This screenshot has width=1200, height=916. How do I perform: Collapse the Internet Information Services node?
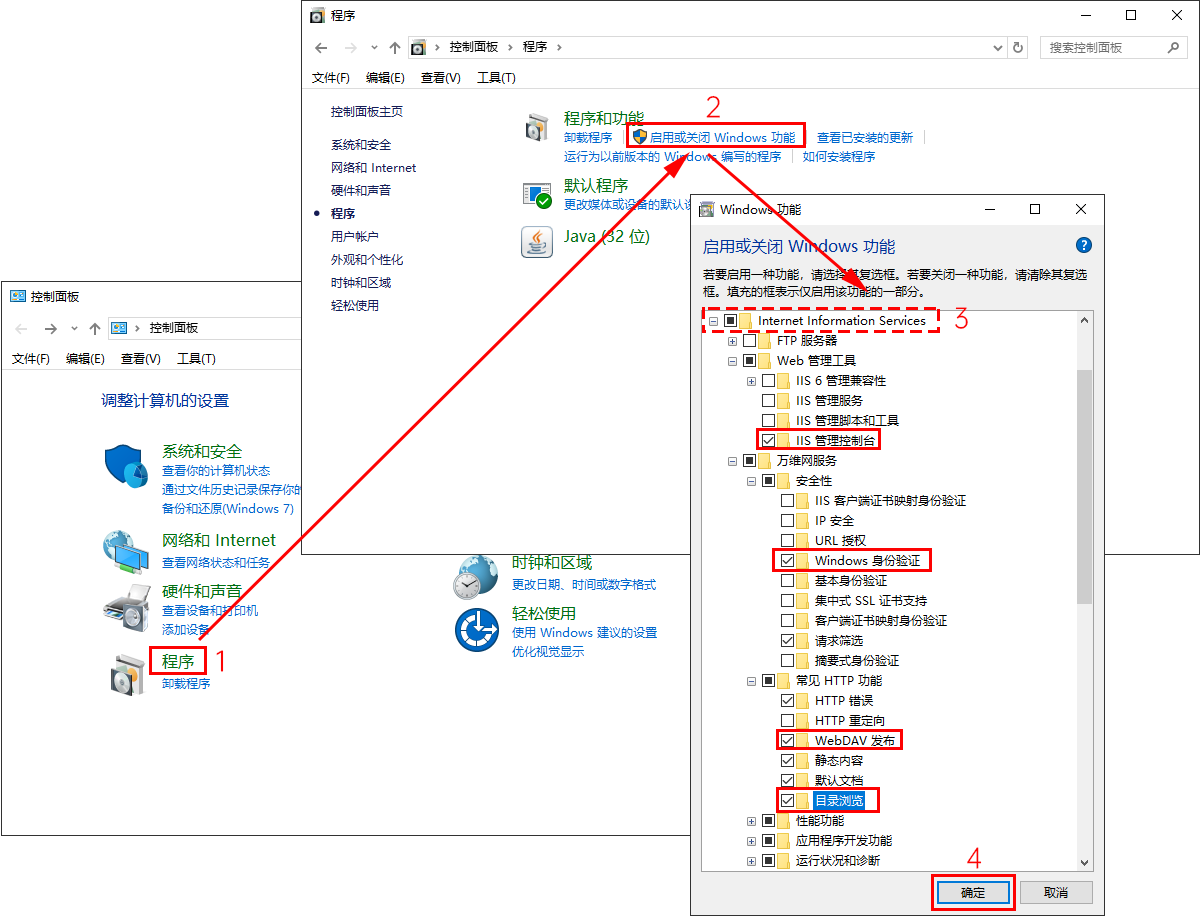pyautogui.click(x=714, y=321)
